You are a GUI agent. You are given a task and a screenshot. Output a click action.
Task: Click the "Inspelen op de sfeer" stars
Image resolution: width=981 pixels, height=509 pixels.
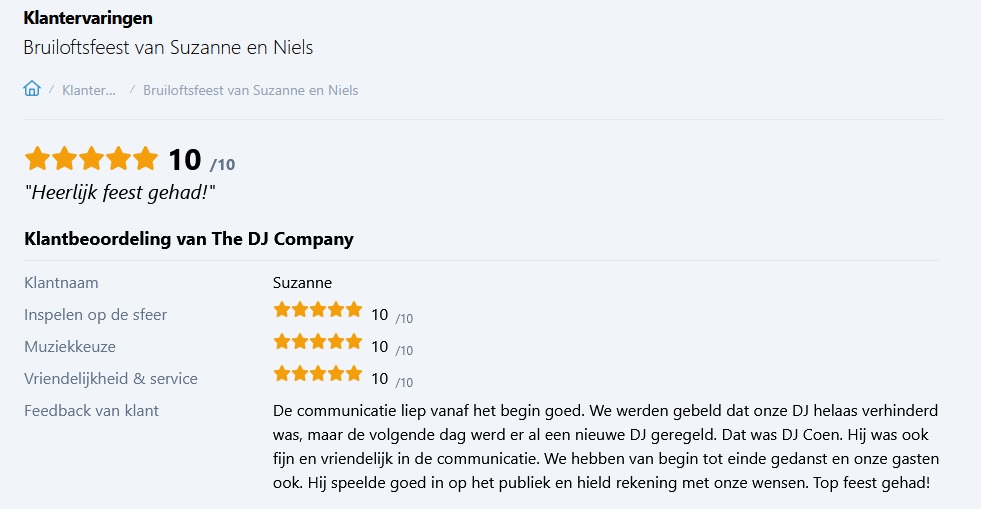317,310
